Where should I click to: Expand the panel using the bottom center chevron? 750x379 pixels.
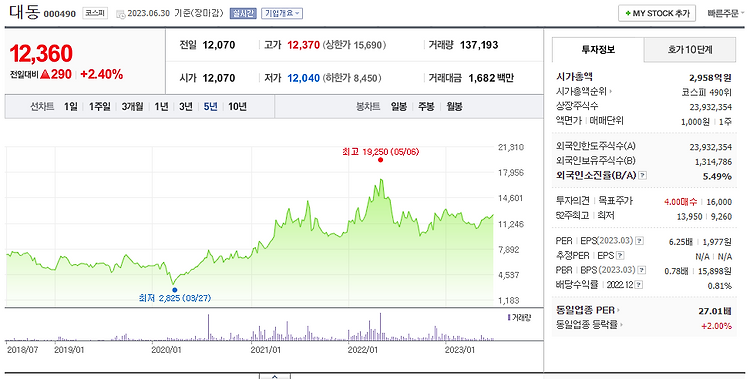coord(275,376)
